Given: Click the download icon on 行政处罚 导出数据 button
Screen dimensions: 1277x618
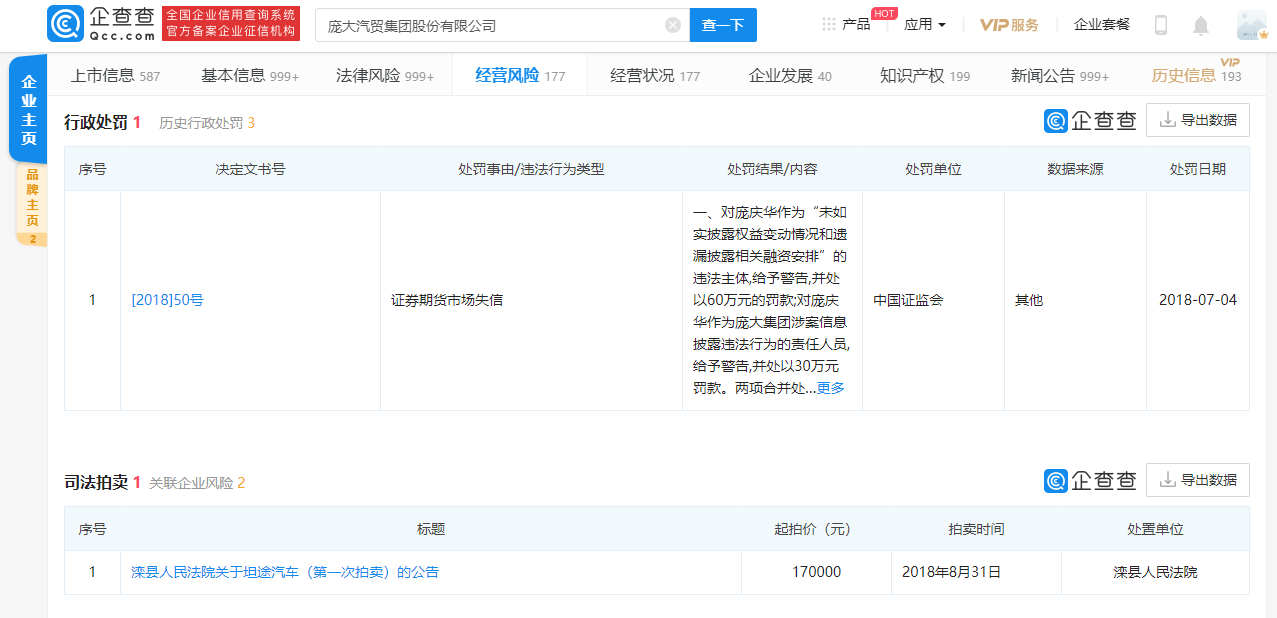Looking at the screenshot, I should [1169, 119].
